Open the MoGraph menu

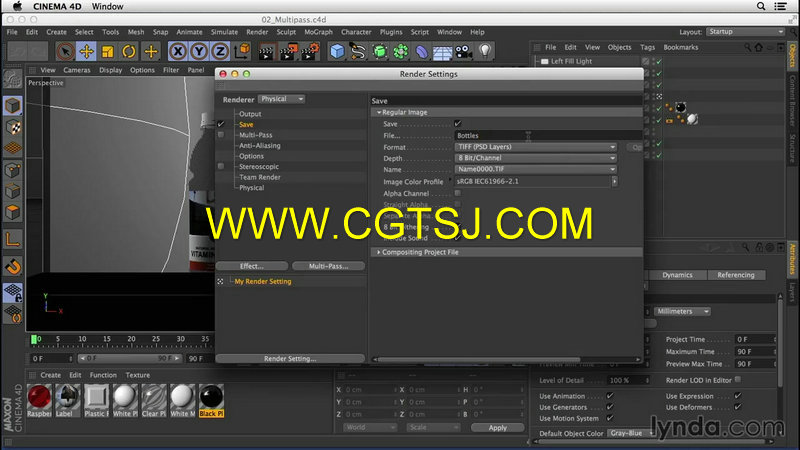pos(318,32)
